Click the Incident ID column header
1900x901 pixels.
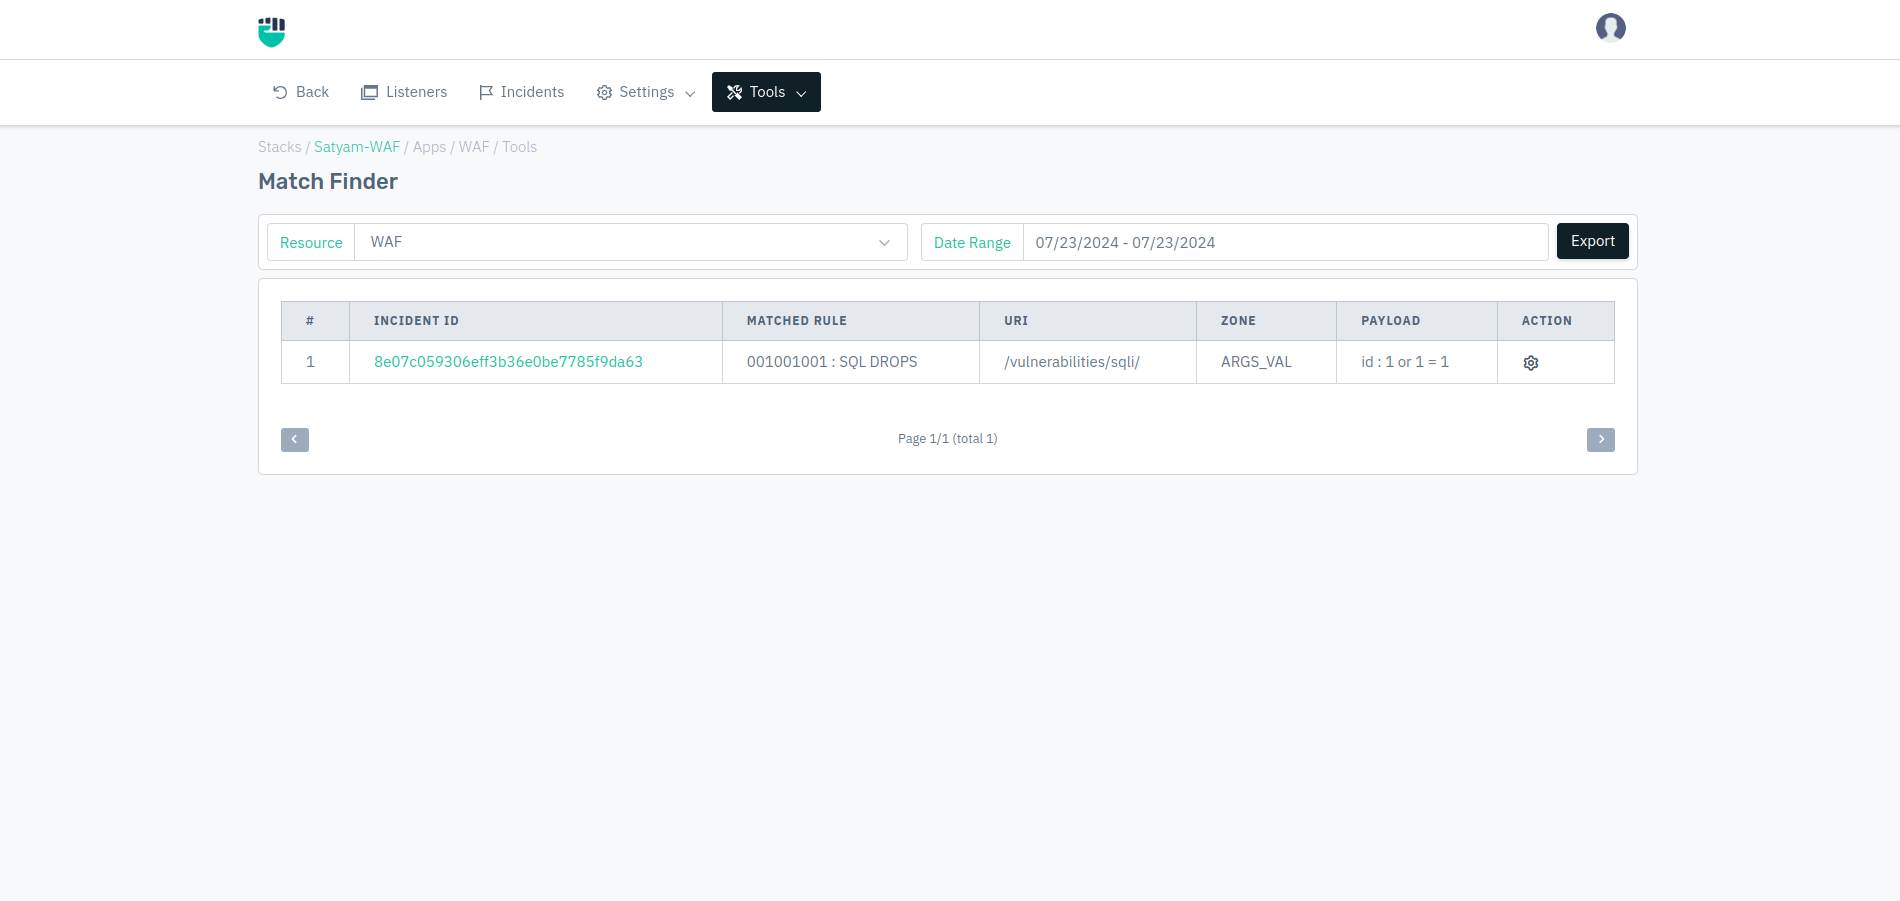536,321
